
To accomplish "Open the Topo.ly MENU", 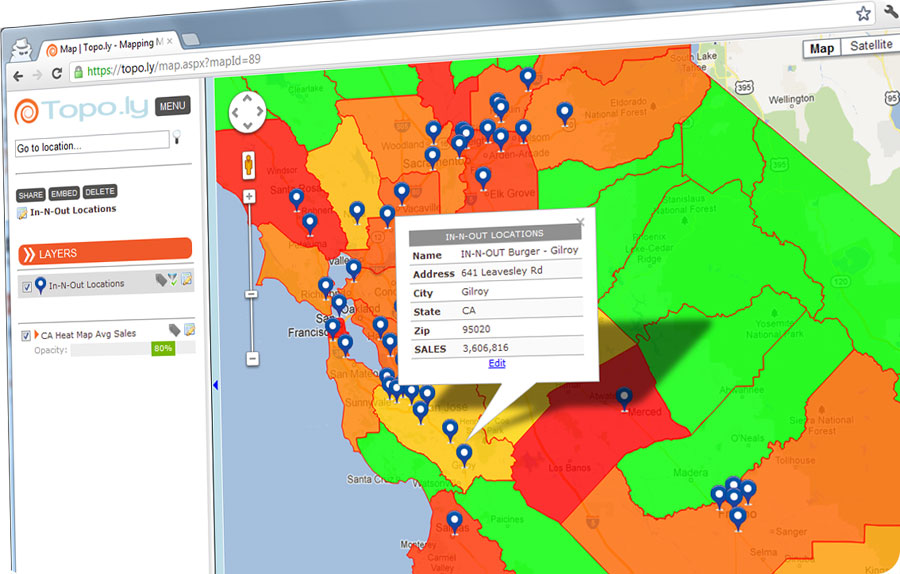I will (172, 106).
